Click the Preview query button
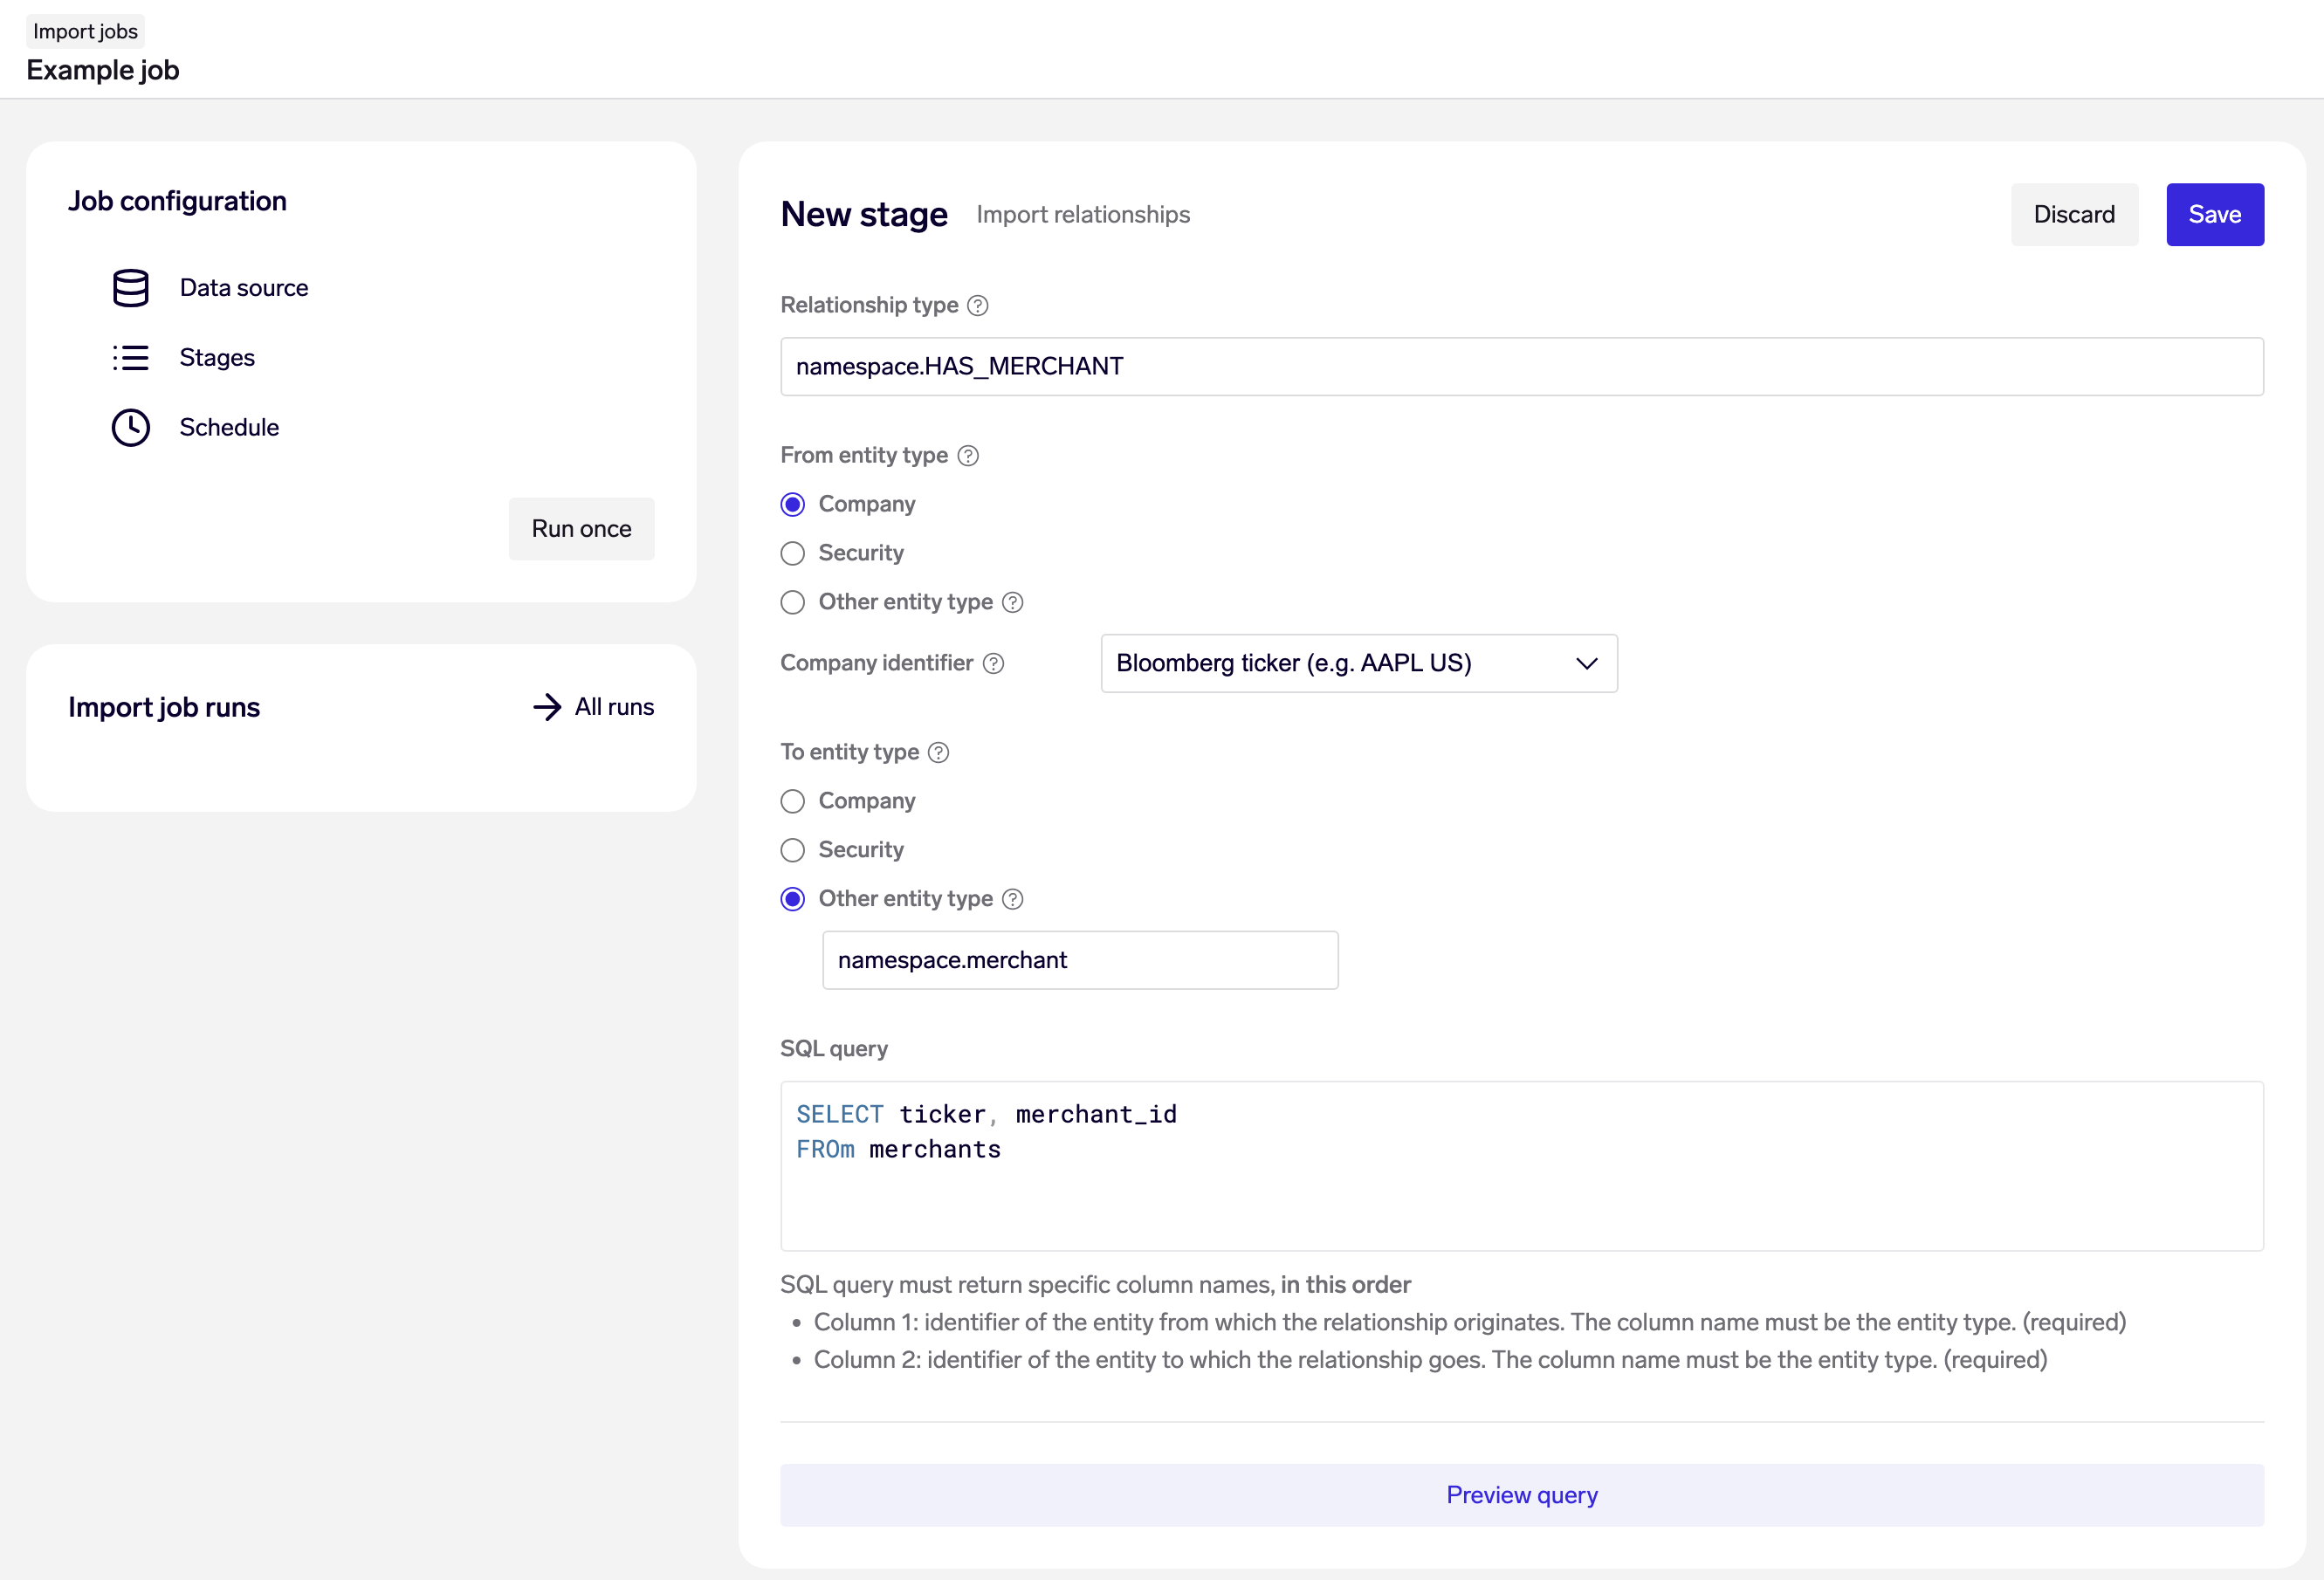Screen dimensions: 2324x1580 (1522, 1495)
